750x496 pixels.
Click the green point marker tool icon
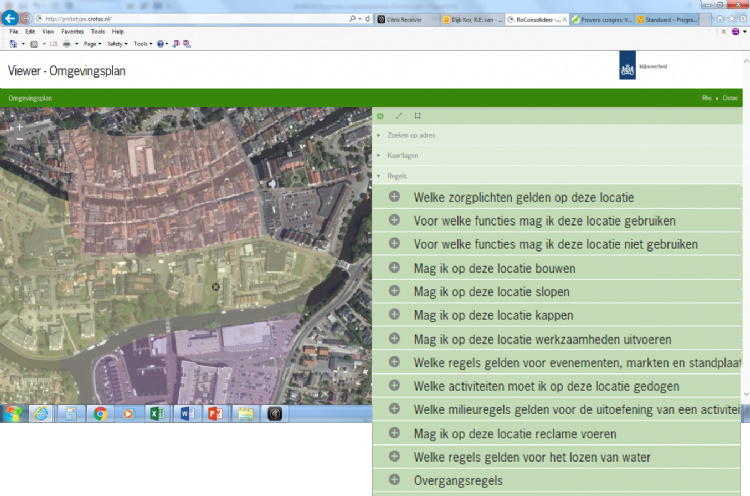[380, 116]
